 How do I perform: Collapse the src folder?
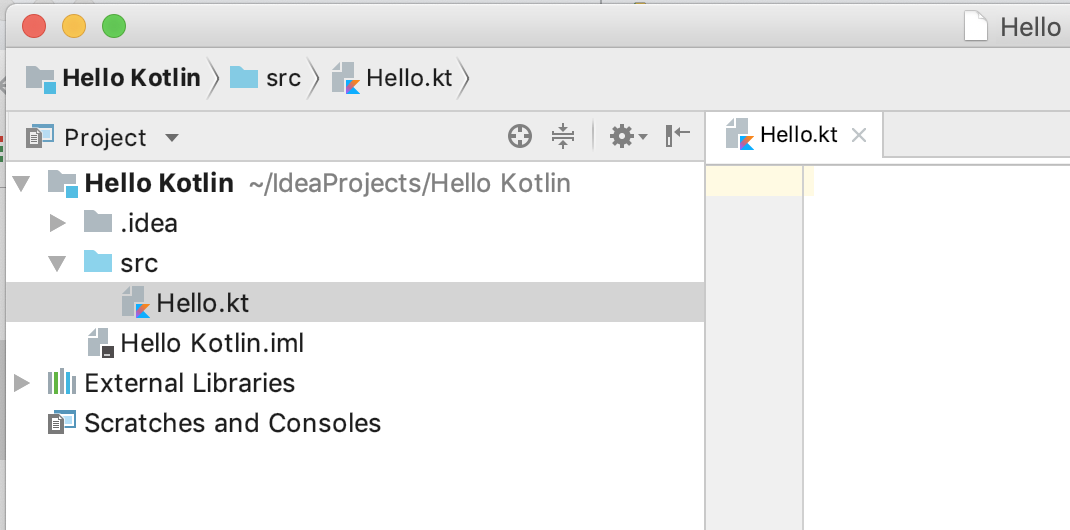click(x=58, y=263)
